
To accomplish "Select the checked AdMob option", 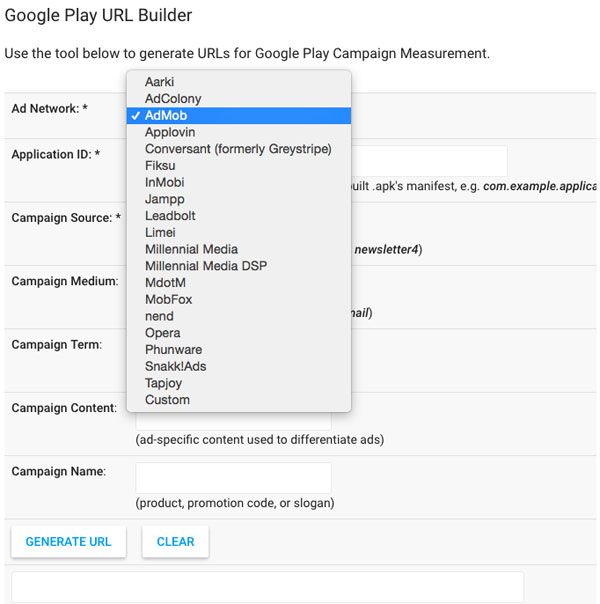I will 165,116.
